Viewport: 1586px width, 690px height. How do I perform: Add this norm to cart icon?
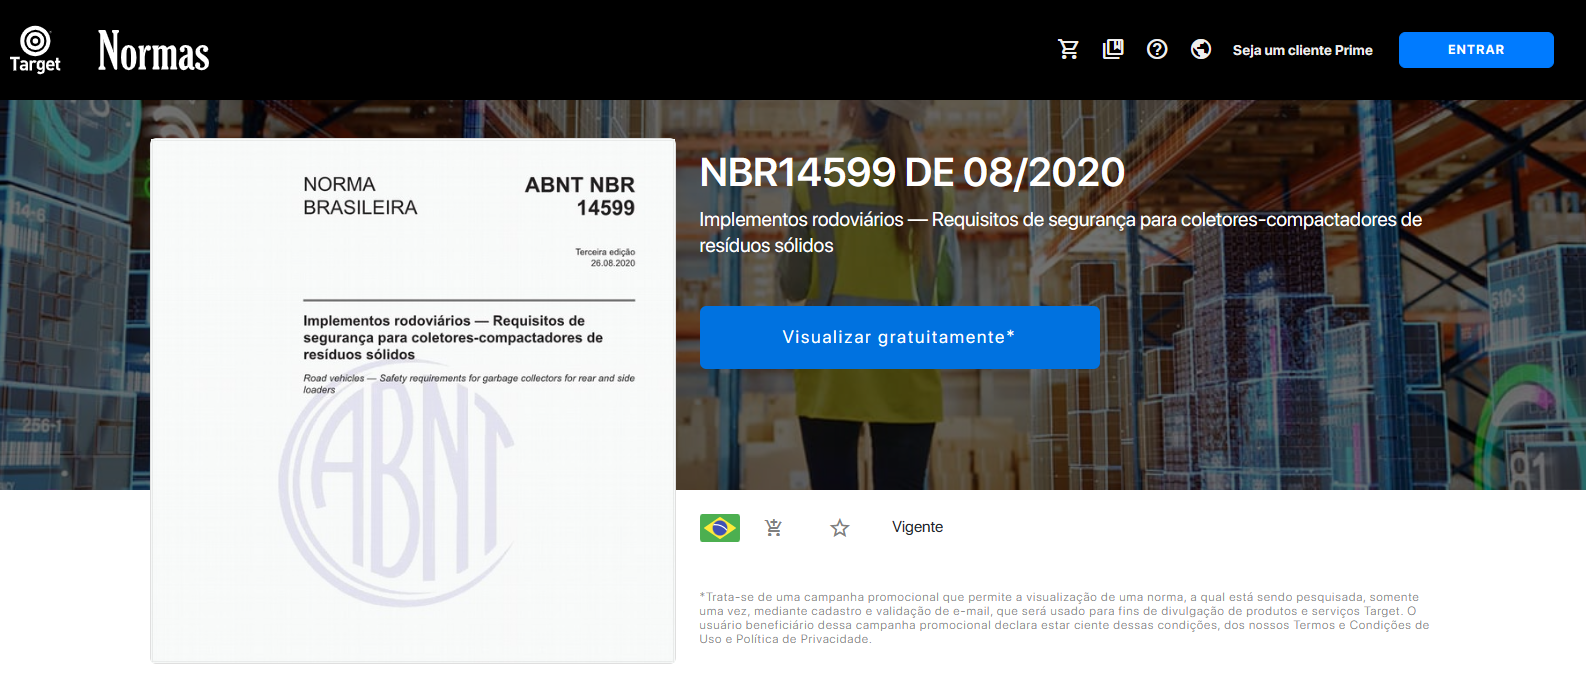coord(773,528)
